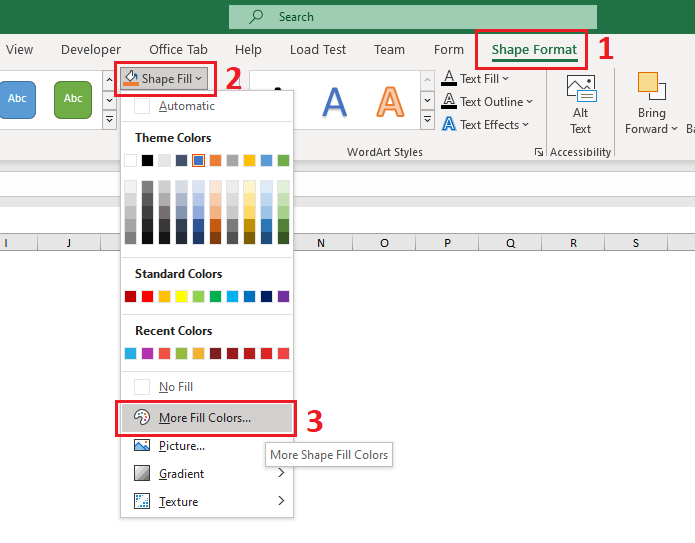This screenshot has width=695, height=543.
Task: Click the Texture fill icon
Action: click(x=142, y=501)
